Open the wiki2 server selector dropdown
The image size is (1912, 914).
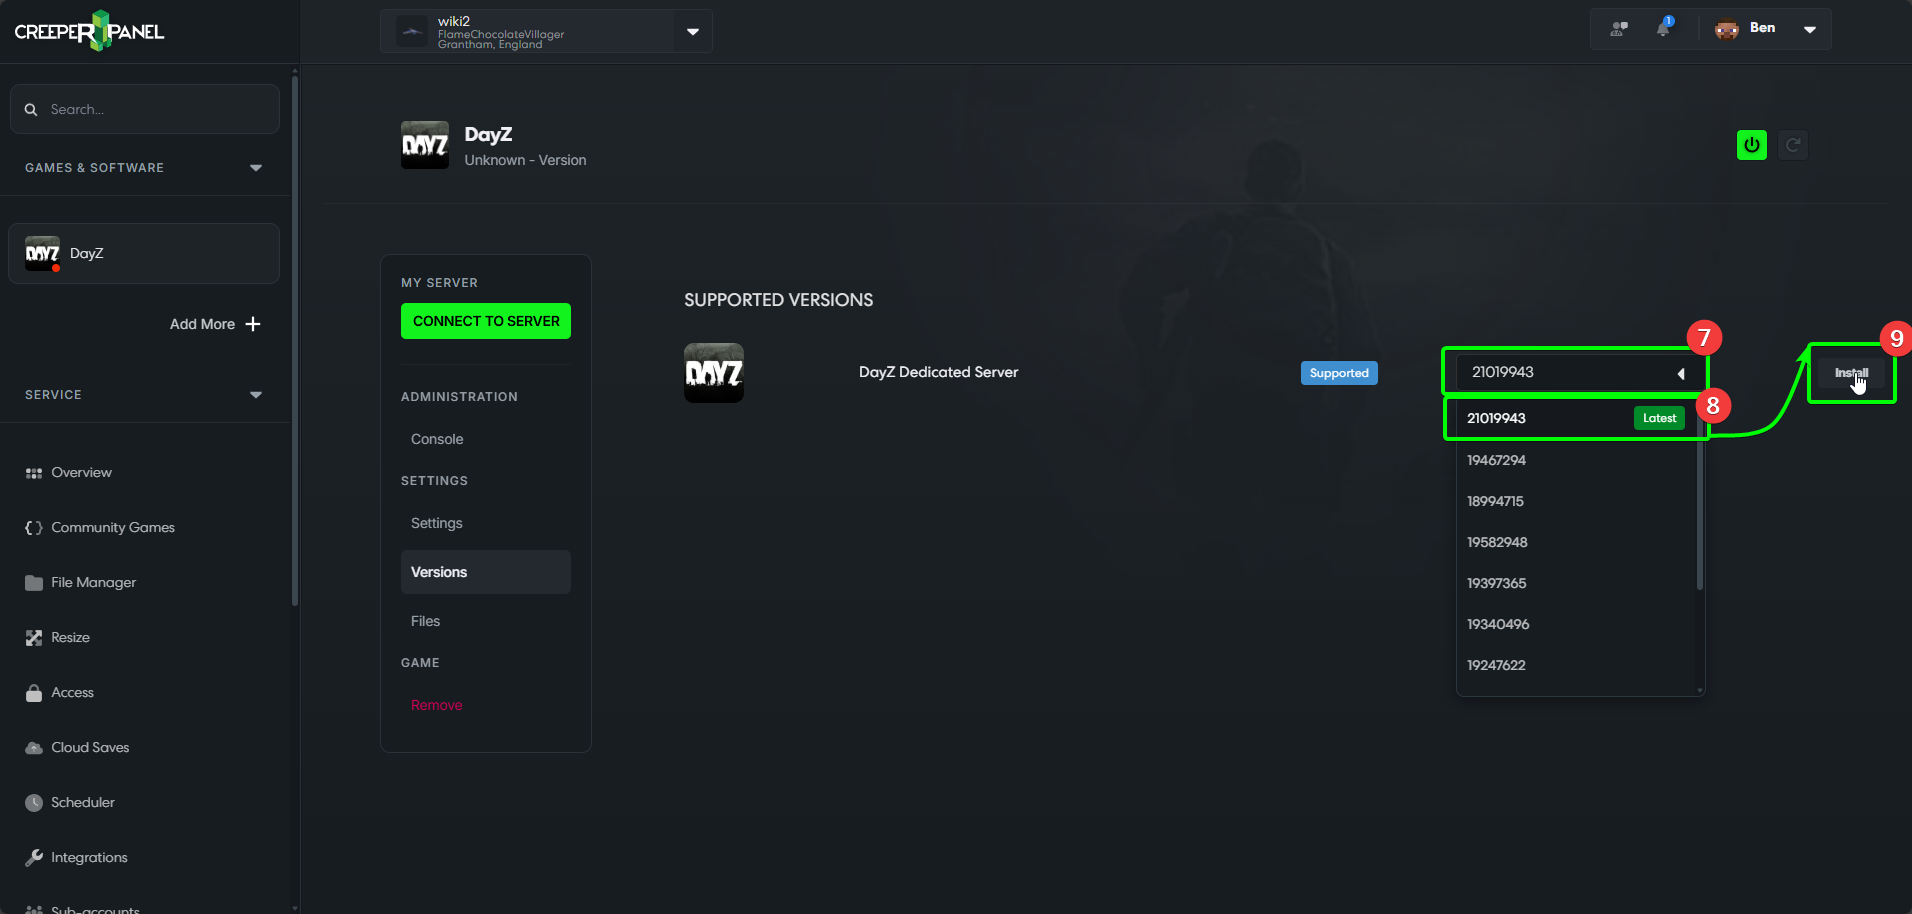coord(692,32)
